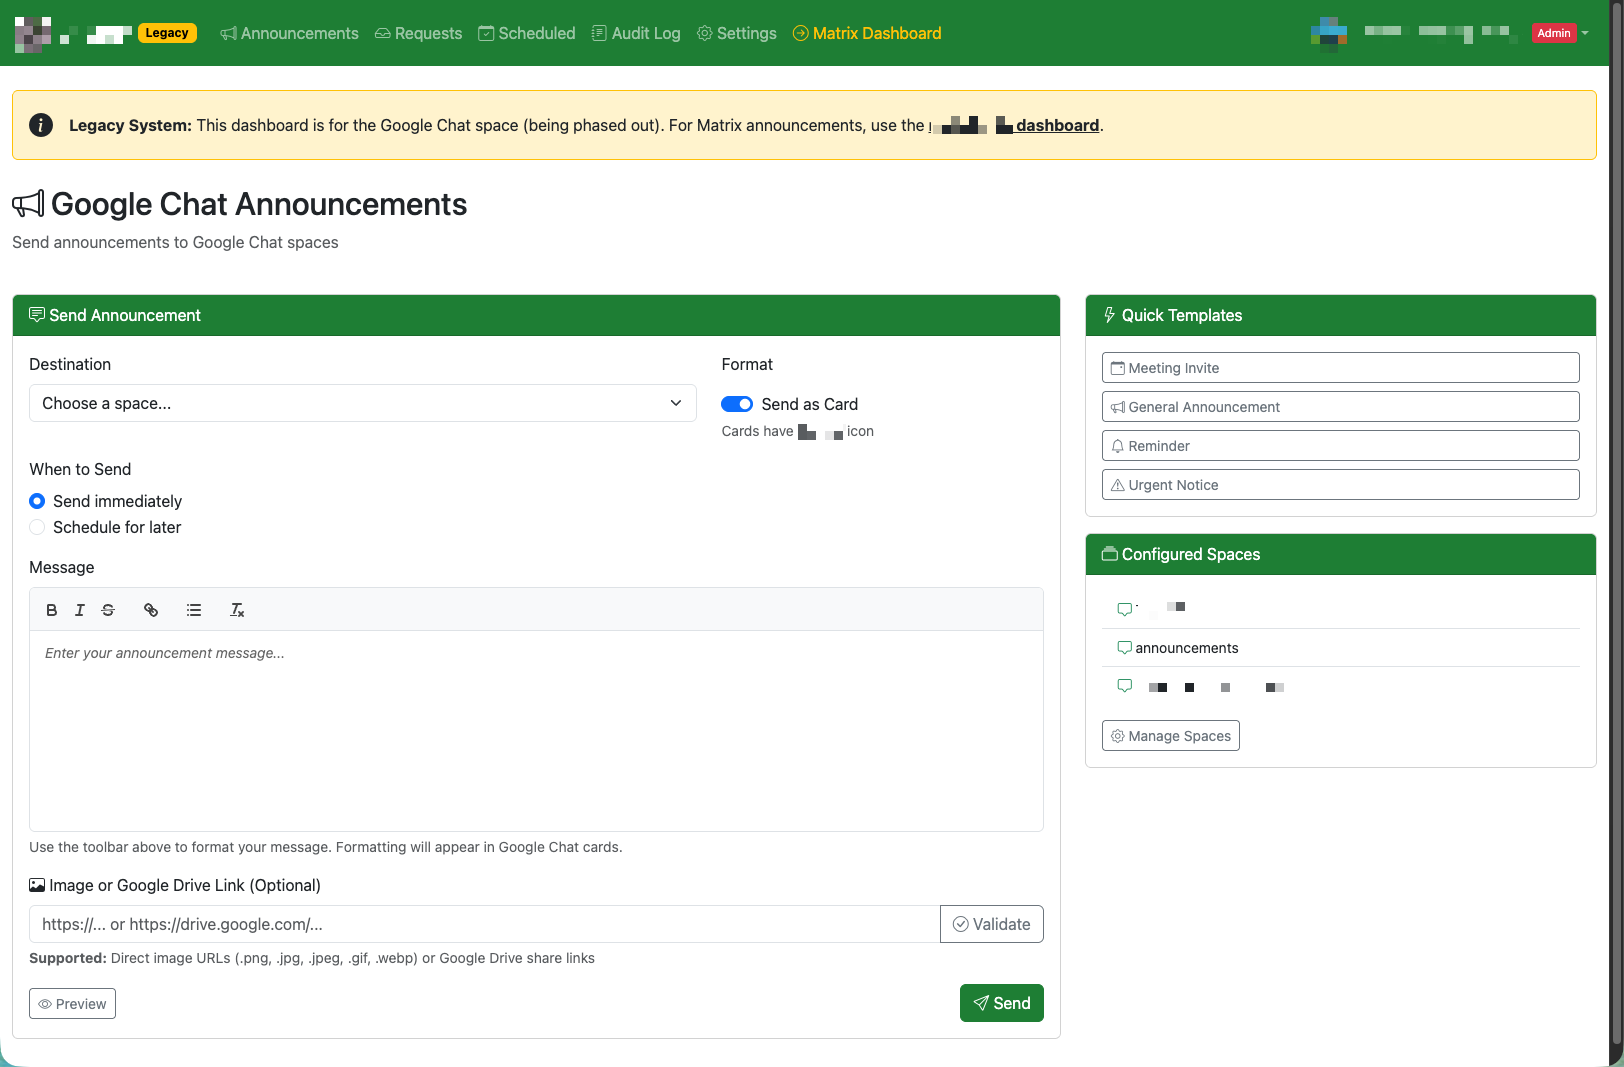This screenshot has width=1624, height=1067.
Task: Choose Schedule for later option
Action: 37,527
